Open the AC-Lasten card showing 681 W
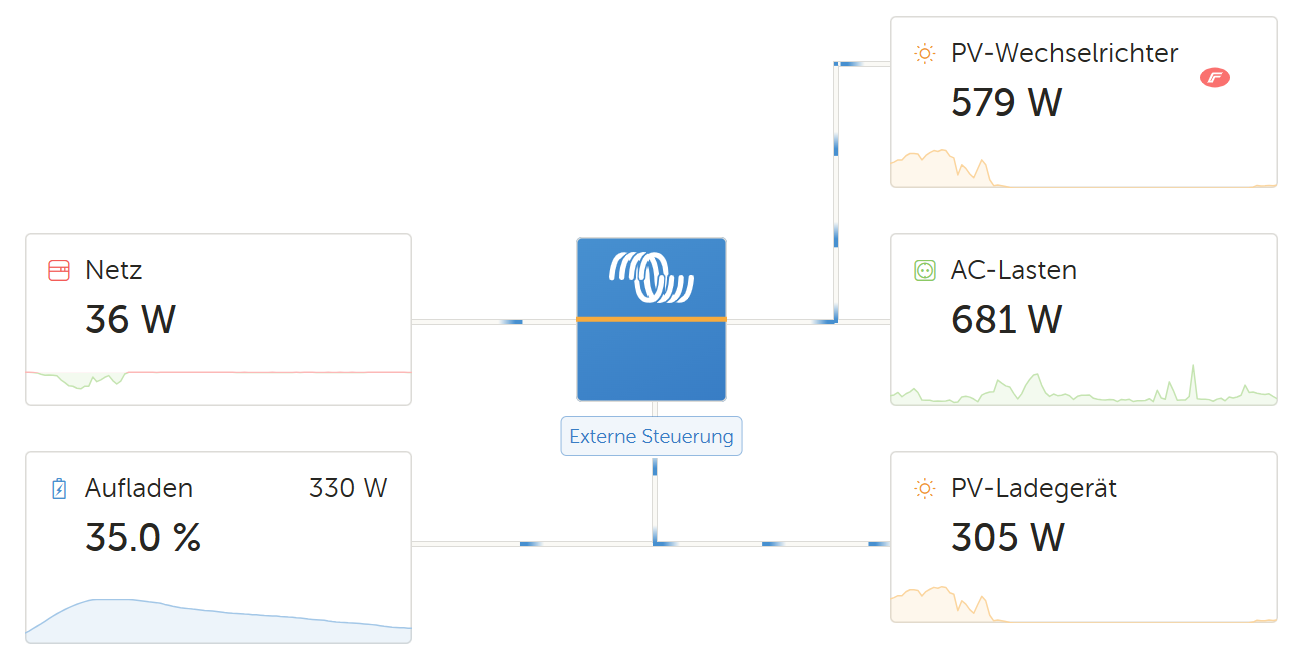1292x656 pixels. point(1084,319)
